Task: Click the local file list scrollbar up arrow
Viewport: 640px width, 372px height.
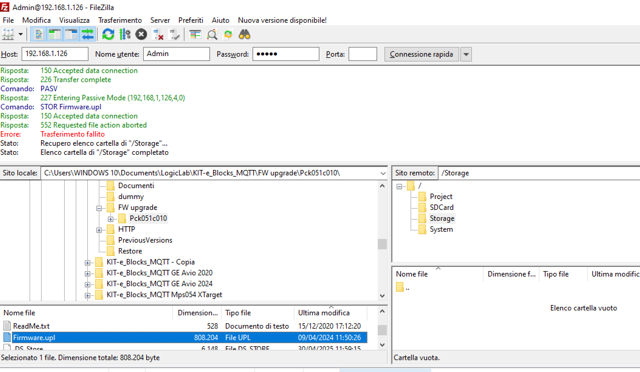Action: pos(382,312)
